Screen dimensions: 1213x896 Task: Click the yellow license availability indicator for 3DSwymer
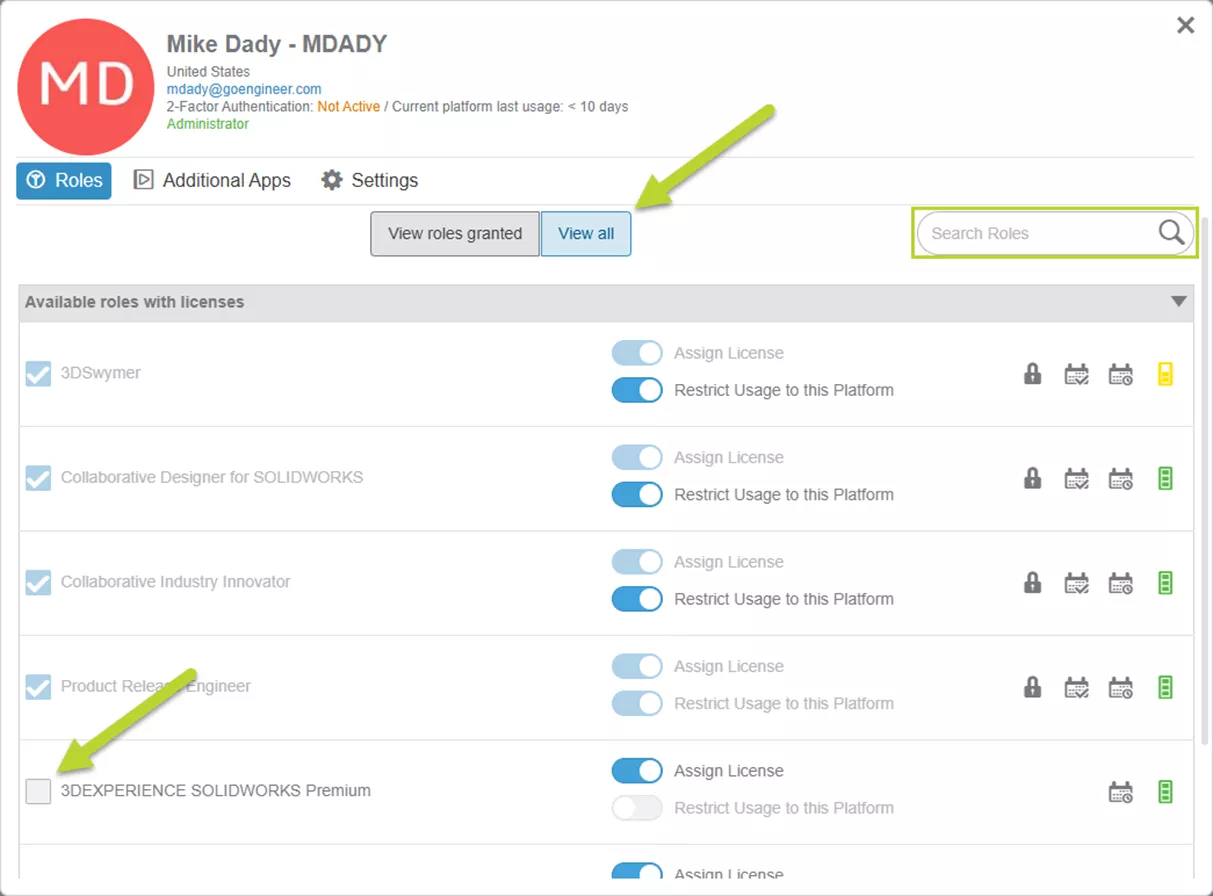tap(1165, 373)
